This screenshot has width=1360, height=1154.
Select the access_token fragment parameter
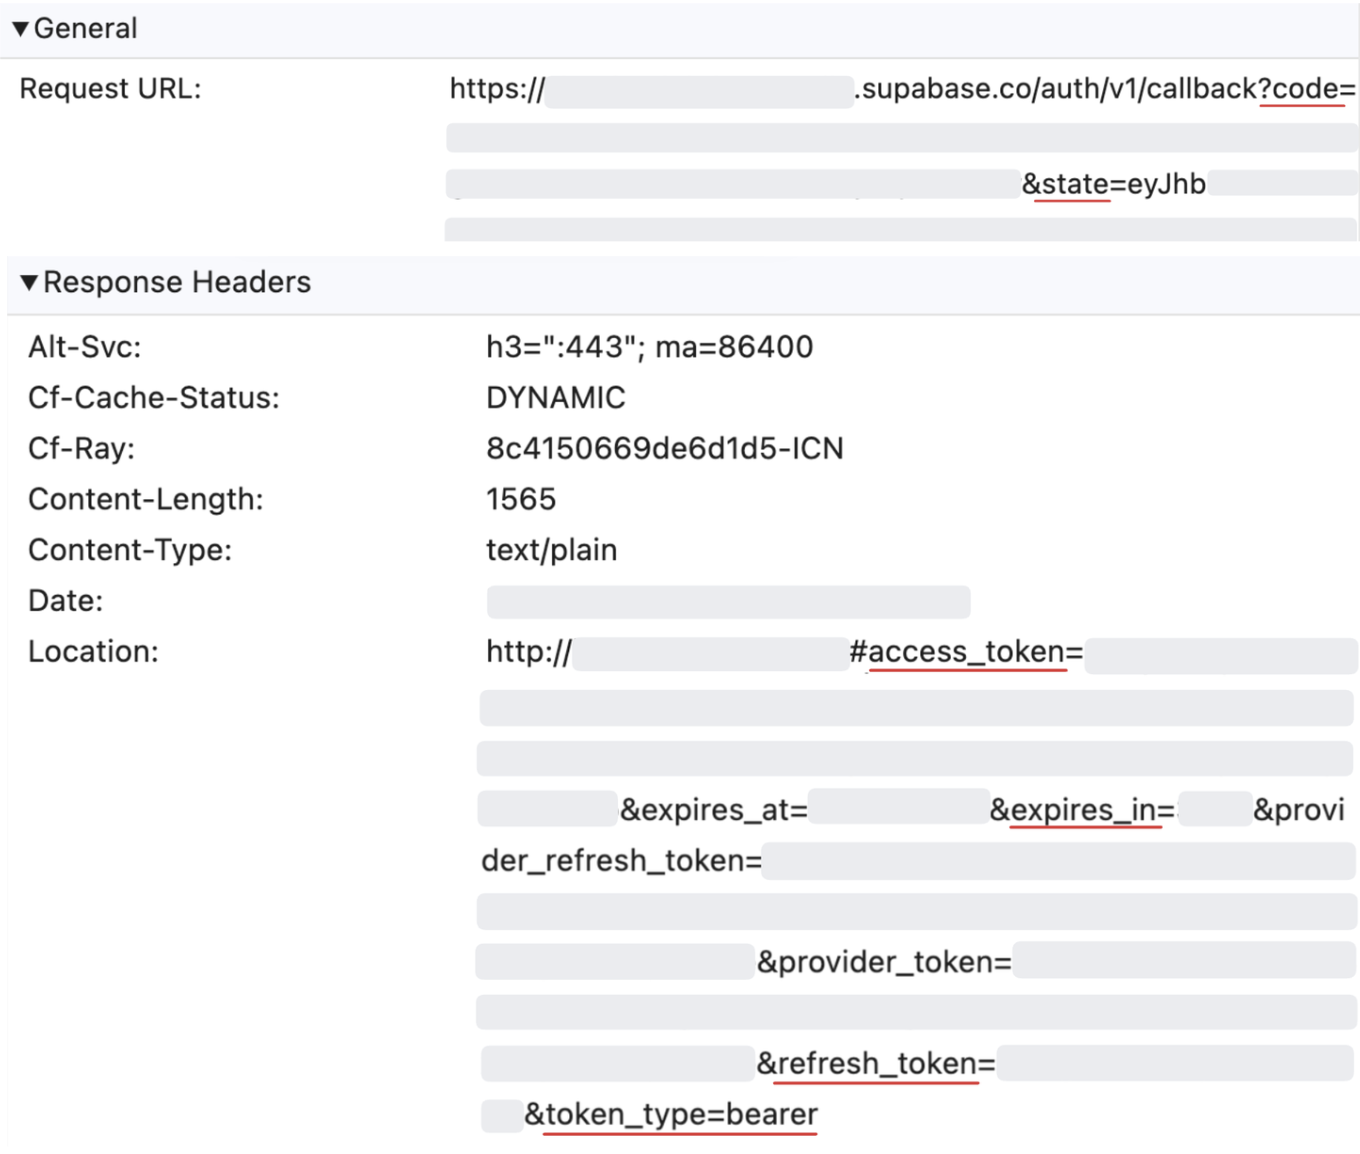pyautogui.click(x=966, y=651)
